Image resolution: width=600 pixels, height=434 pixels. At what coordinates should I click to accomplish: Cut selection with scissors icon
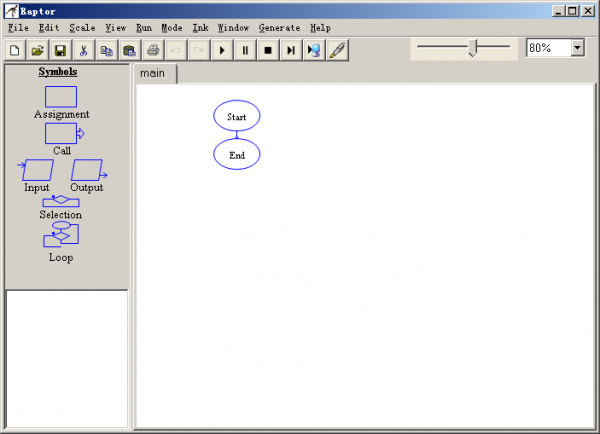83,50
